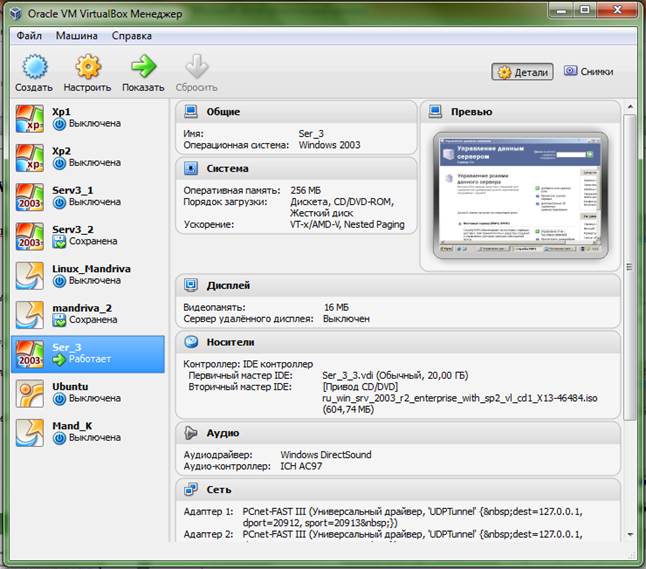Open the Справка menu
Viewport: 646px width, 569px height.
point(132,36)
